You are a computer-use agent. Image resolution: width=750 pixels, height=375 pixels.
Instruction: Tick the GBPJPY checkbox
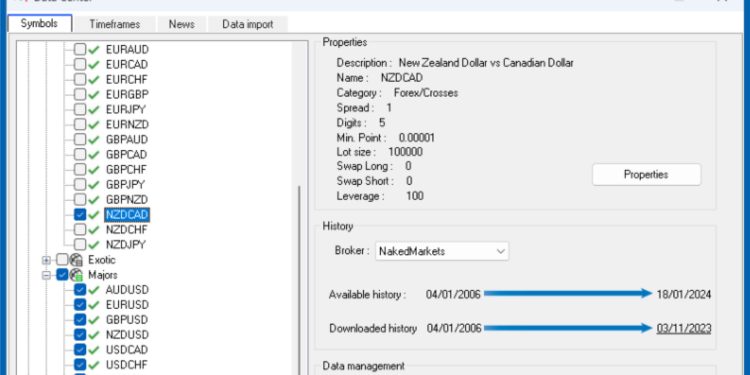click(x=80, y=185)
